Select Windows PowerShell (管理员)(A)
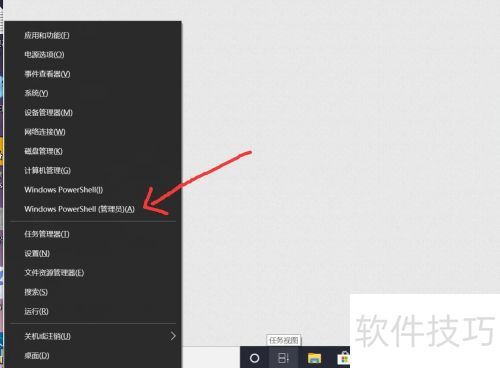Screen dimensions: 500x368 coord(79,209)
